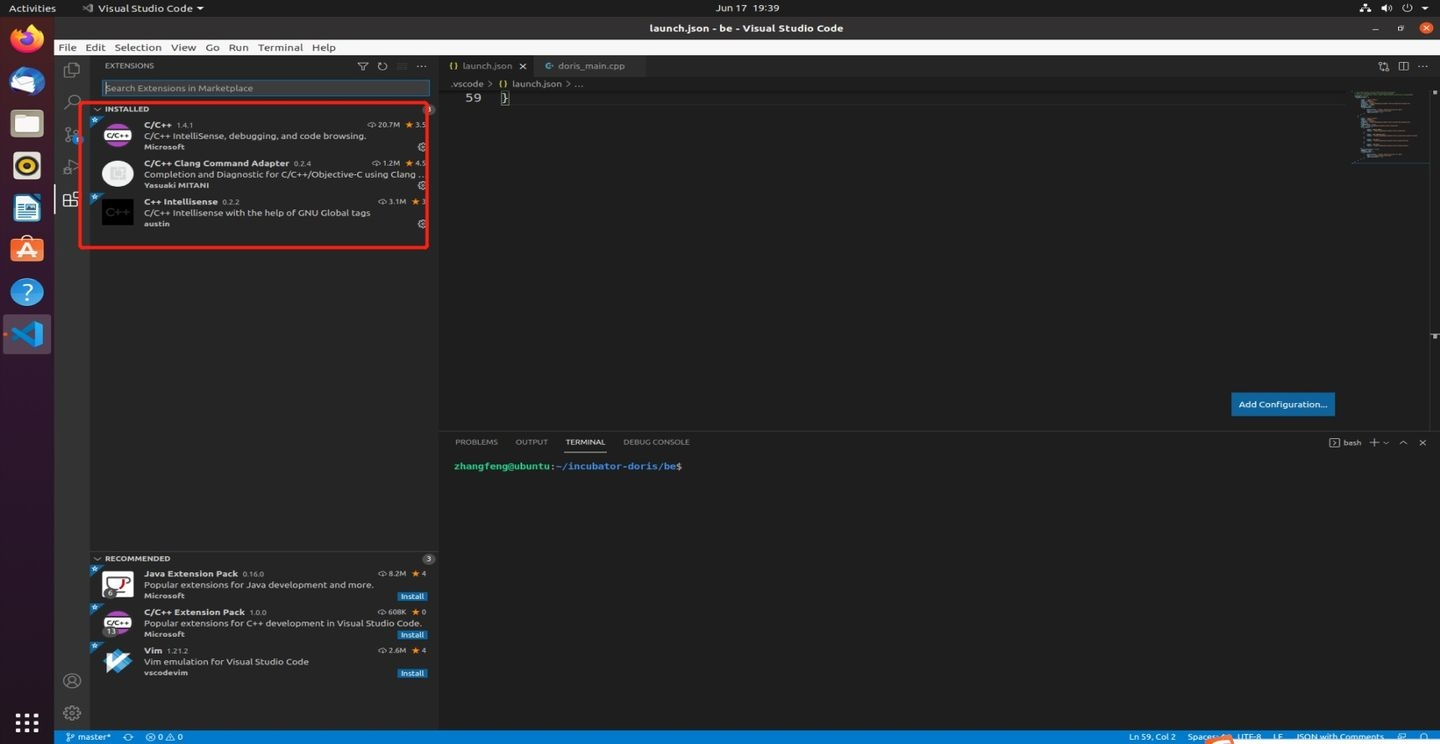Open the gear menu for C/C++ extension
Screen dimensions: 1440x744
click(422, 147)
